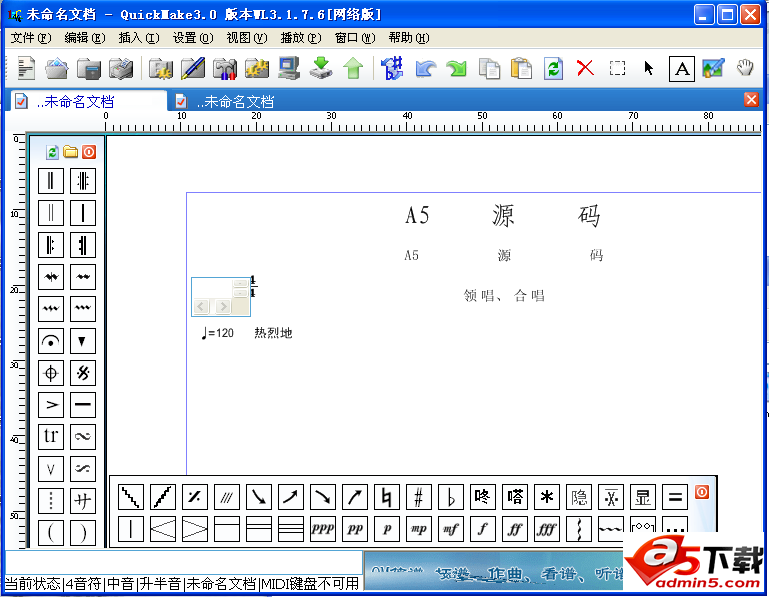Click the copy toolbar icon
This screenshot has width=769, height=597.
point(489,68)
